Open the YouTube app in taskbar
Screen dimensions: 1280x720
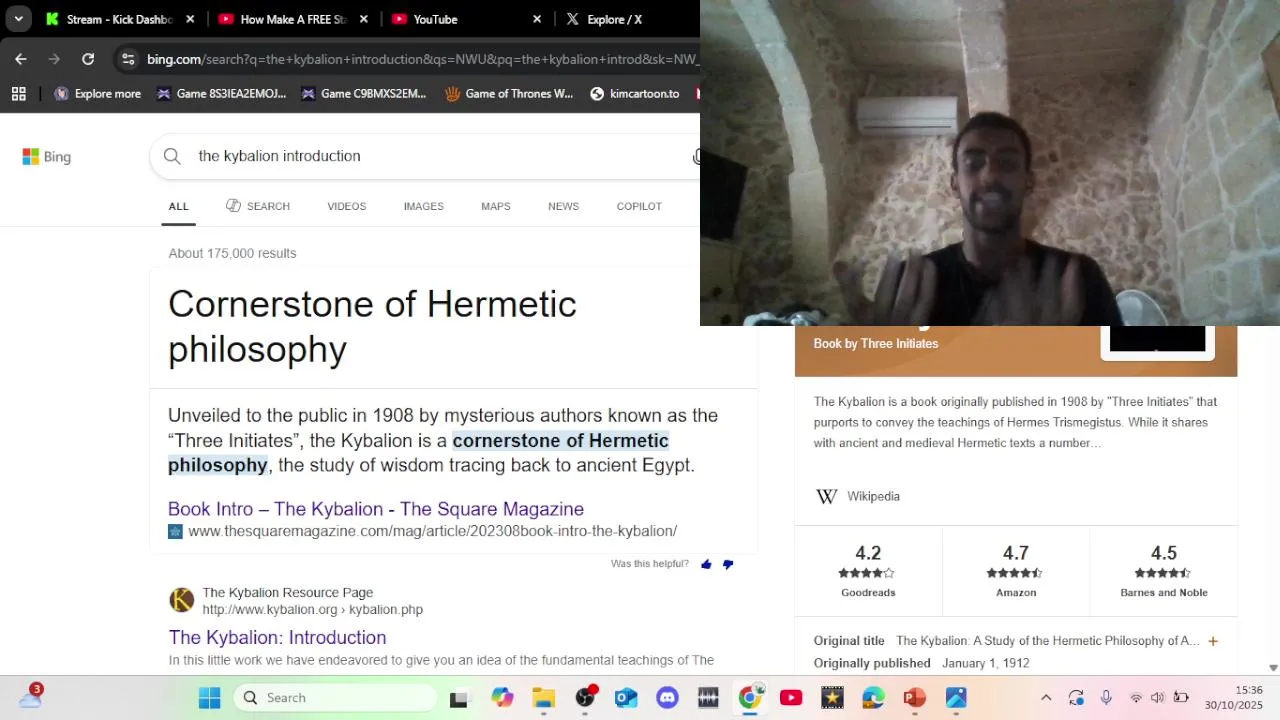(x=791, y=698)
